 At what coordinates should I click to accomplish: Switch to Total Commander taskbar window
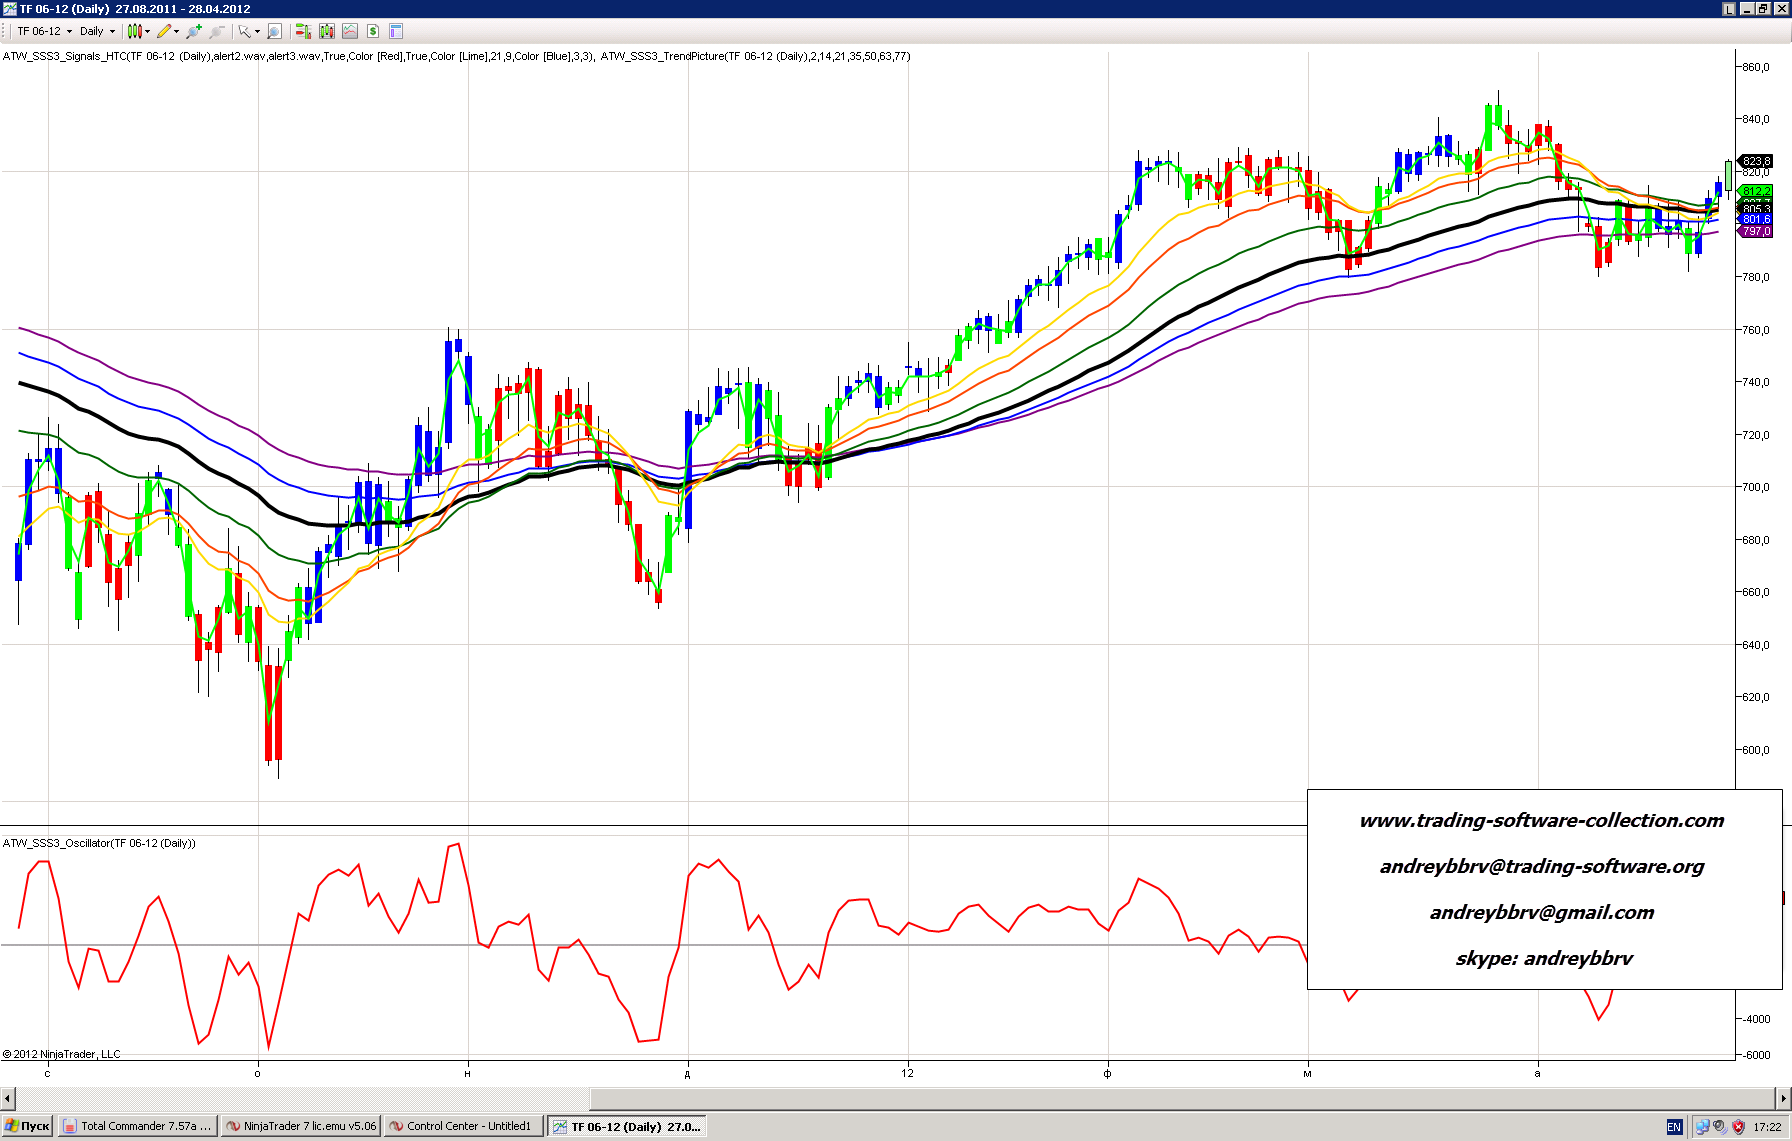pyautogui.click(x=138, y=1126)
